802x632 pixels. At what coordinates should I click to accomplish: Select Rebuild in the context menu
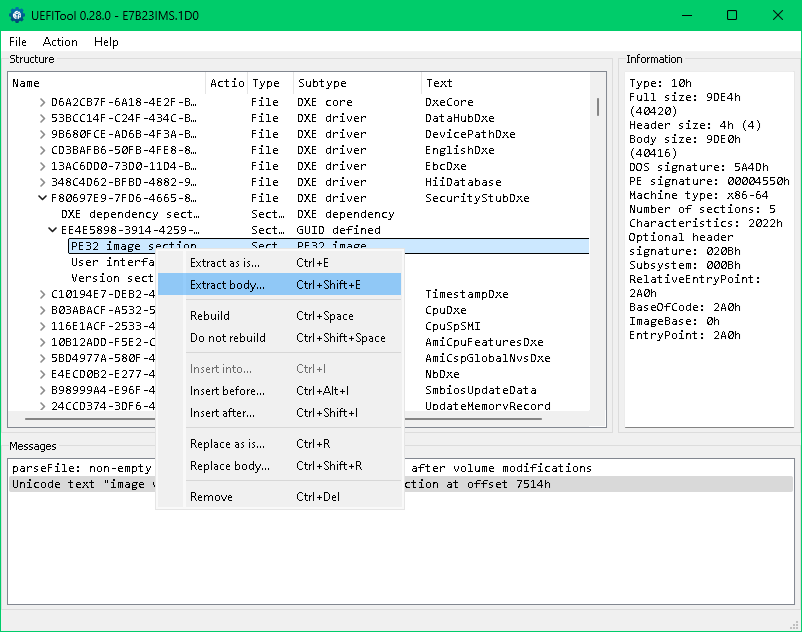[x=279, y=316]
